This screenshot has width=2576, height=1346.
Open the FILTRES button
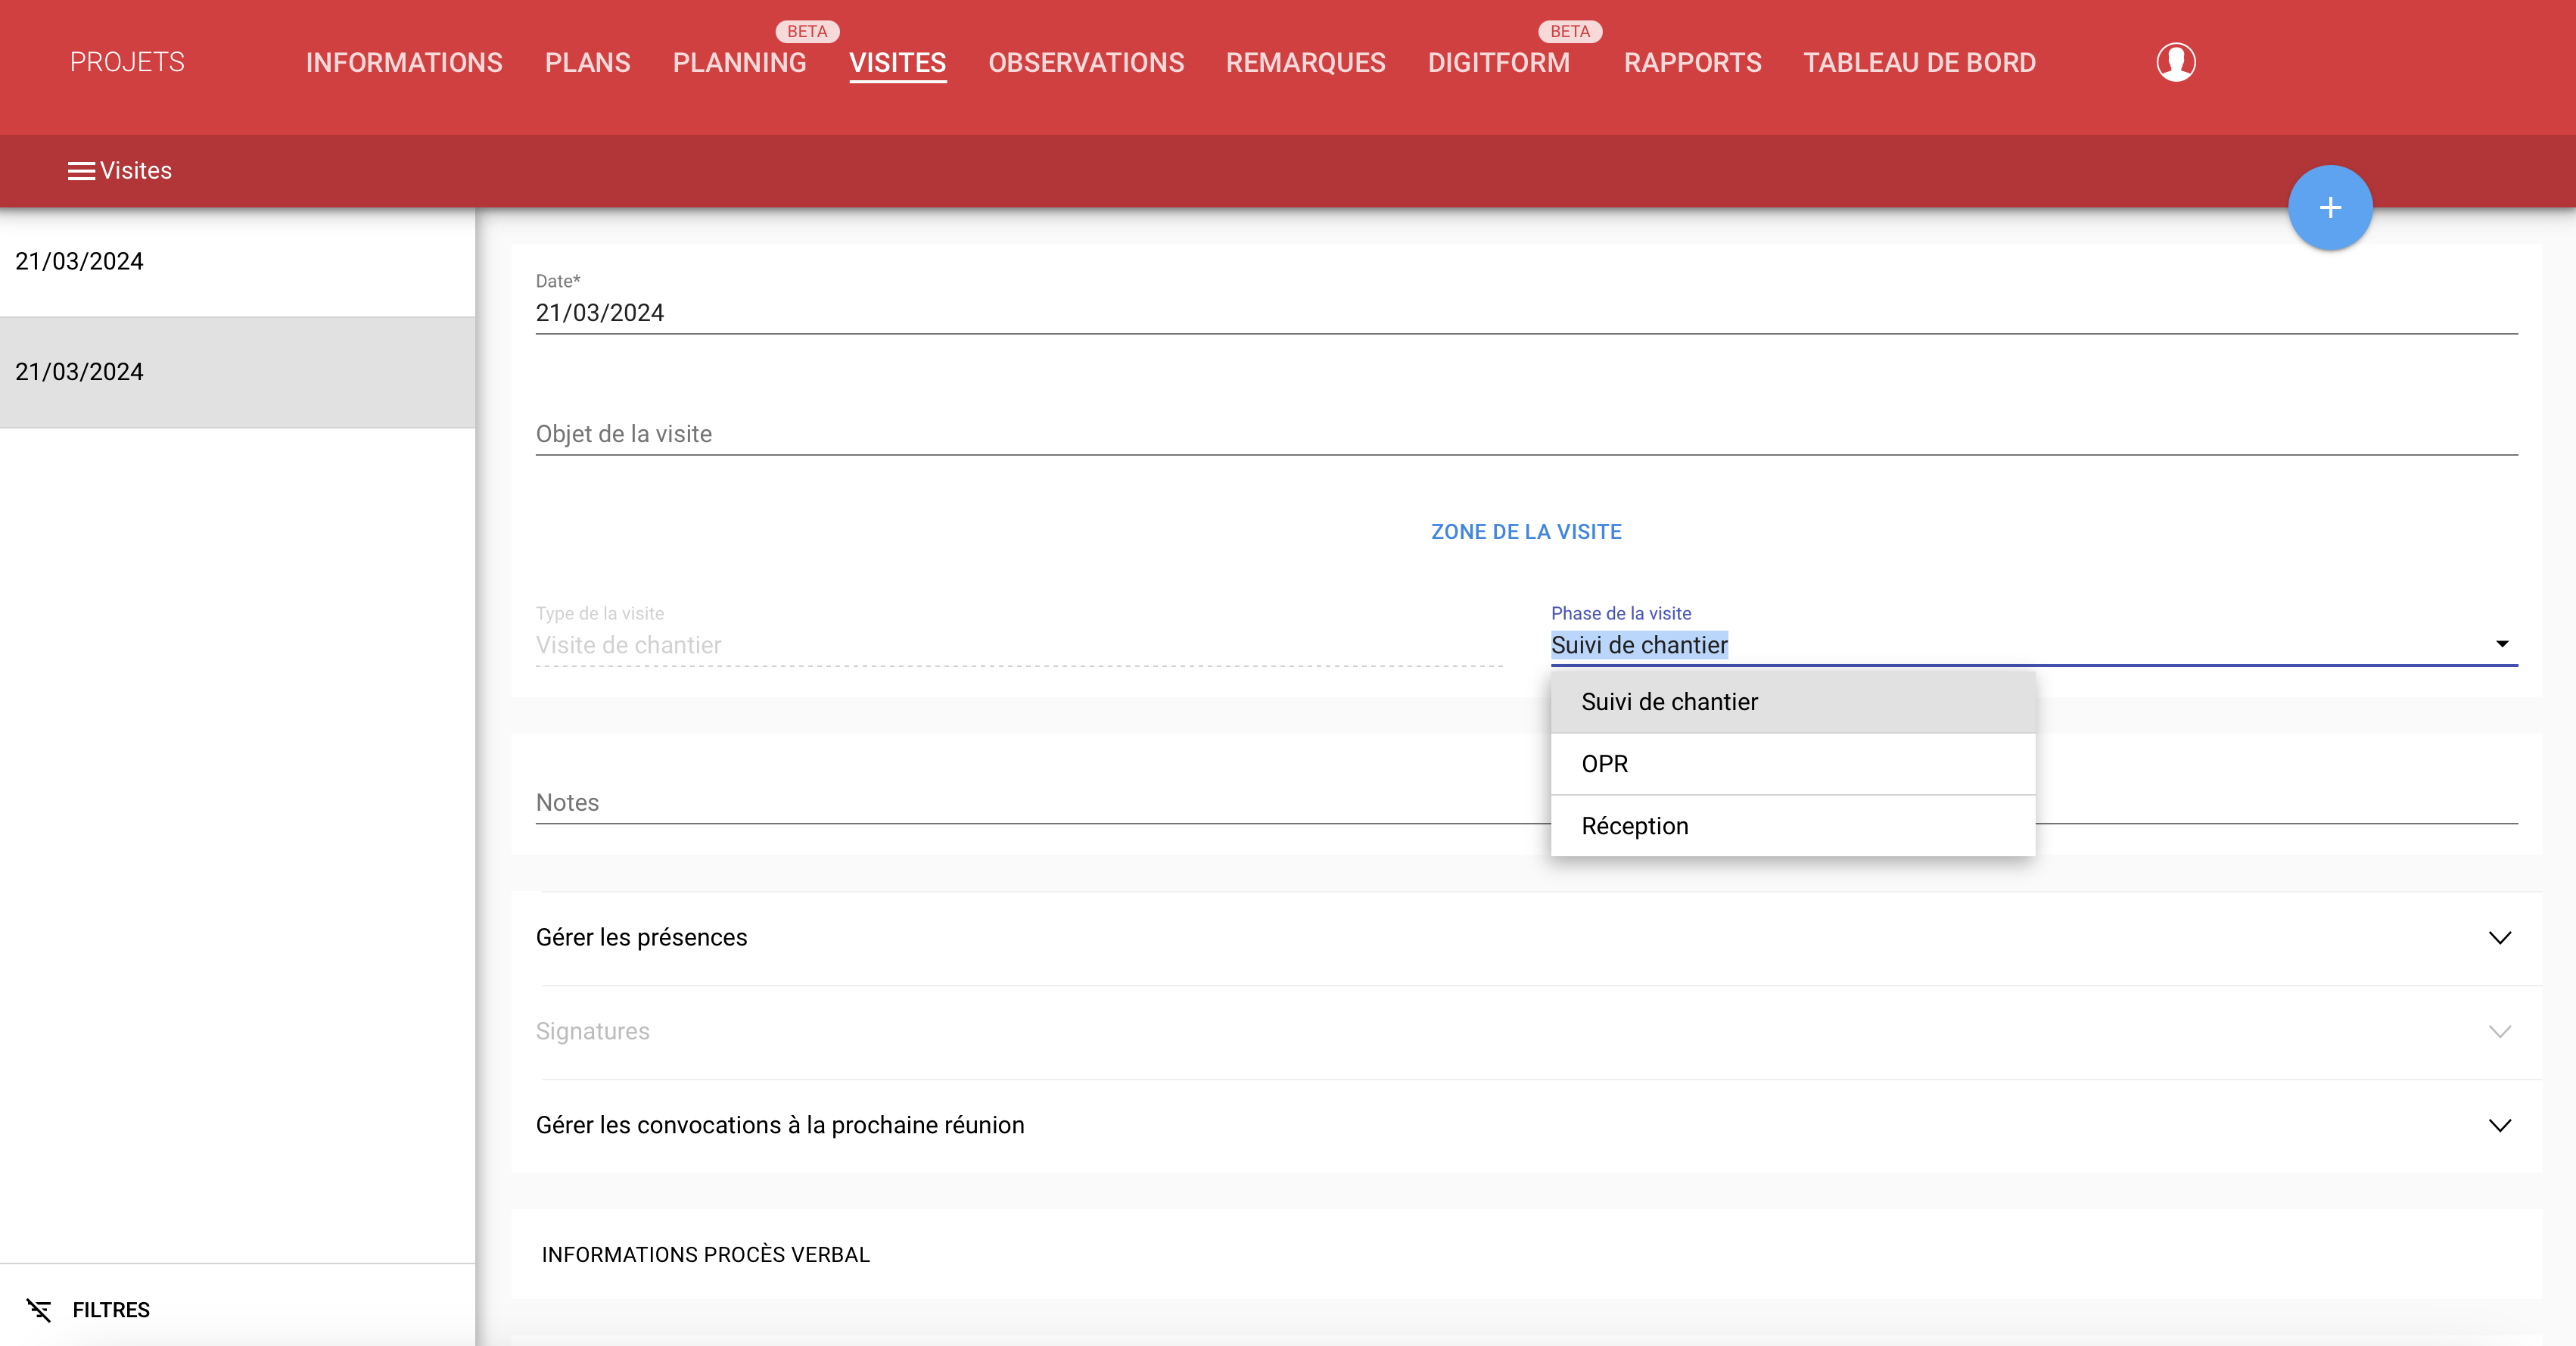tap(110, 1309)
